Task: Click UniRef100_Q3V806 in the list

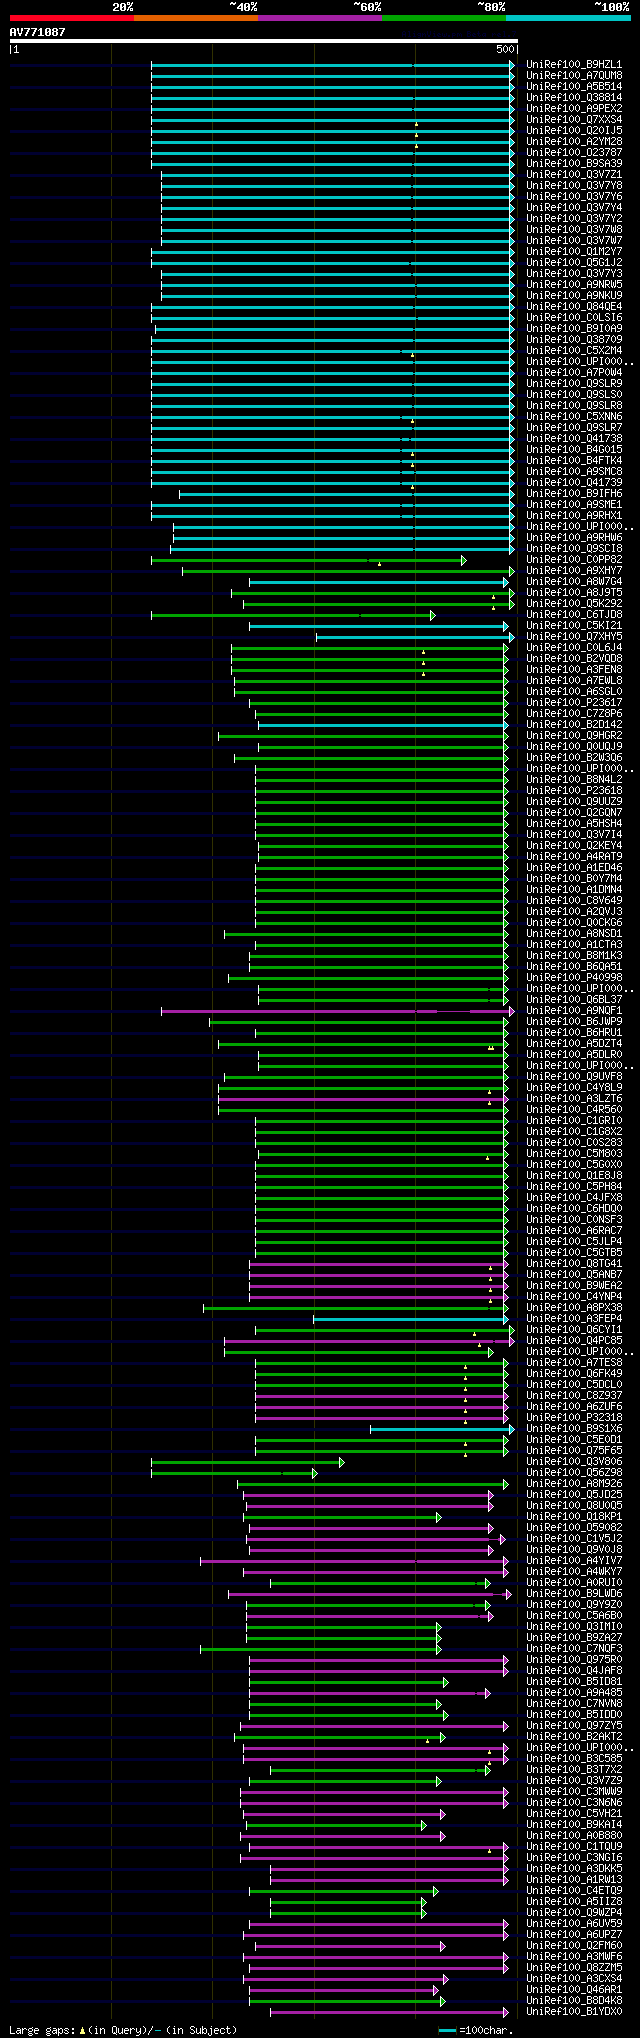Action: (574, 1462)
